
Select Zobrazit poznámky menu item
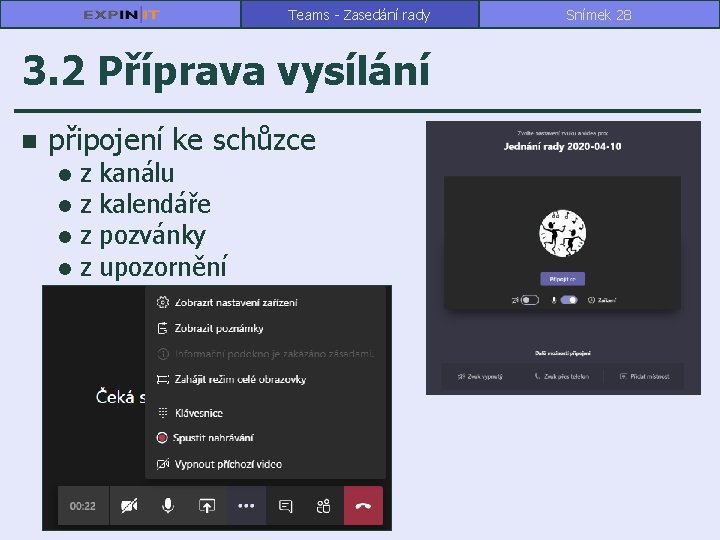pos(265,328)
